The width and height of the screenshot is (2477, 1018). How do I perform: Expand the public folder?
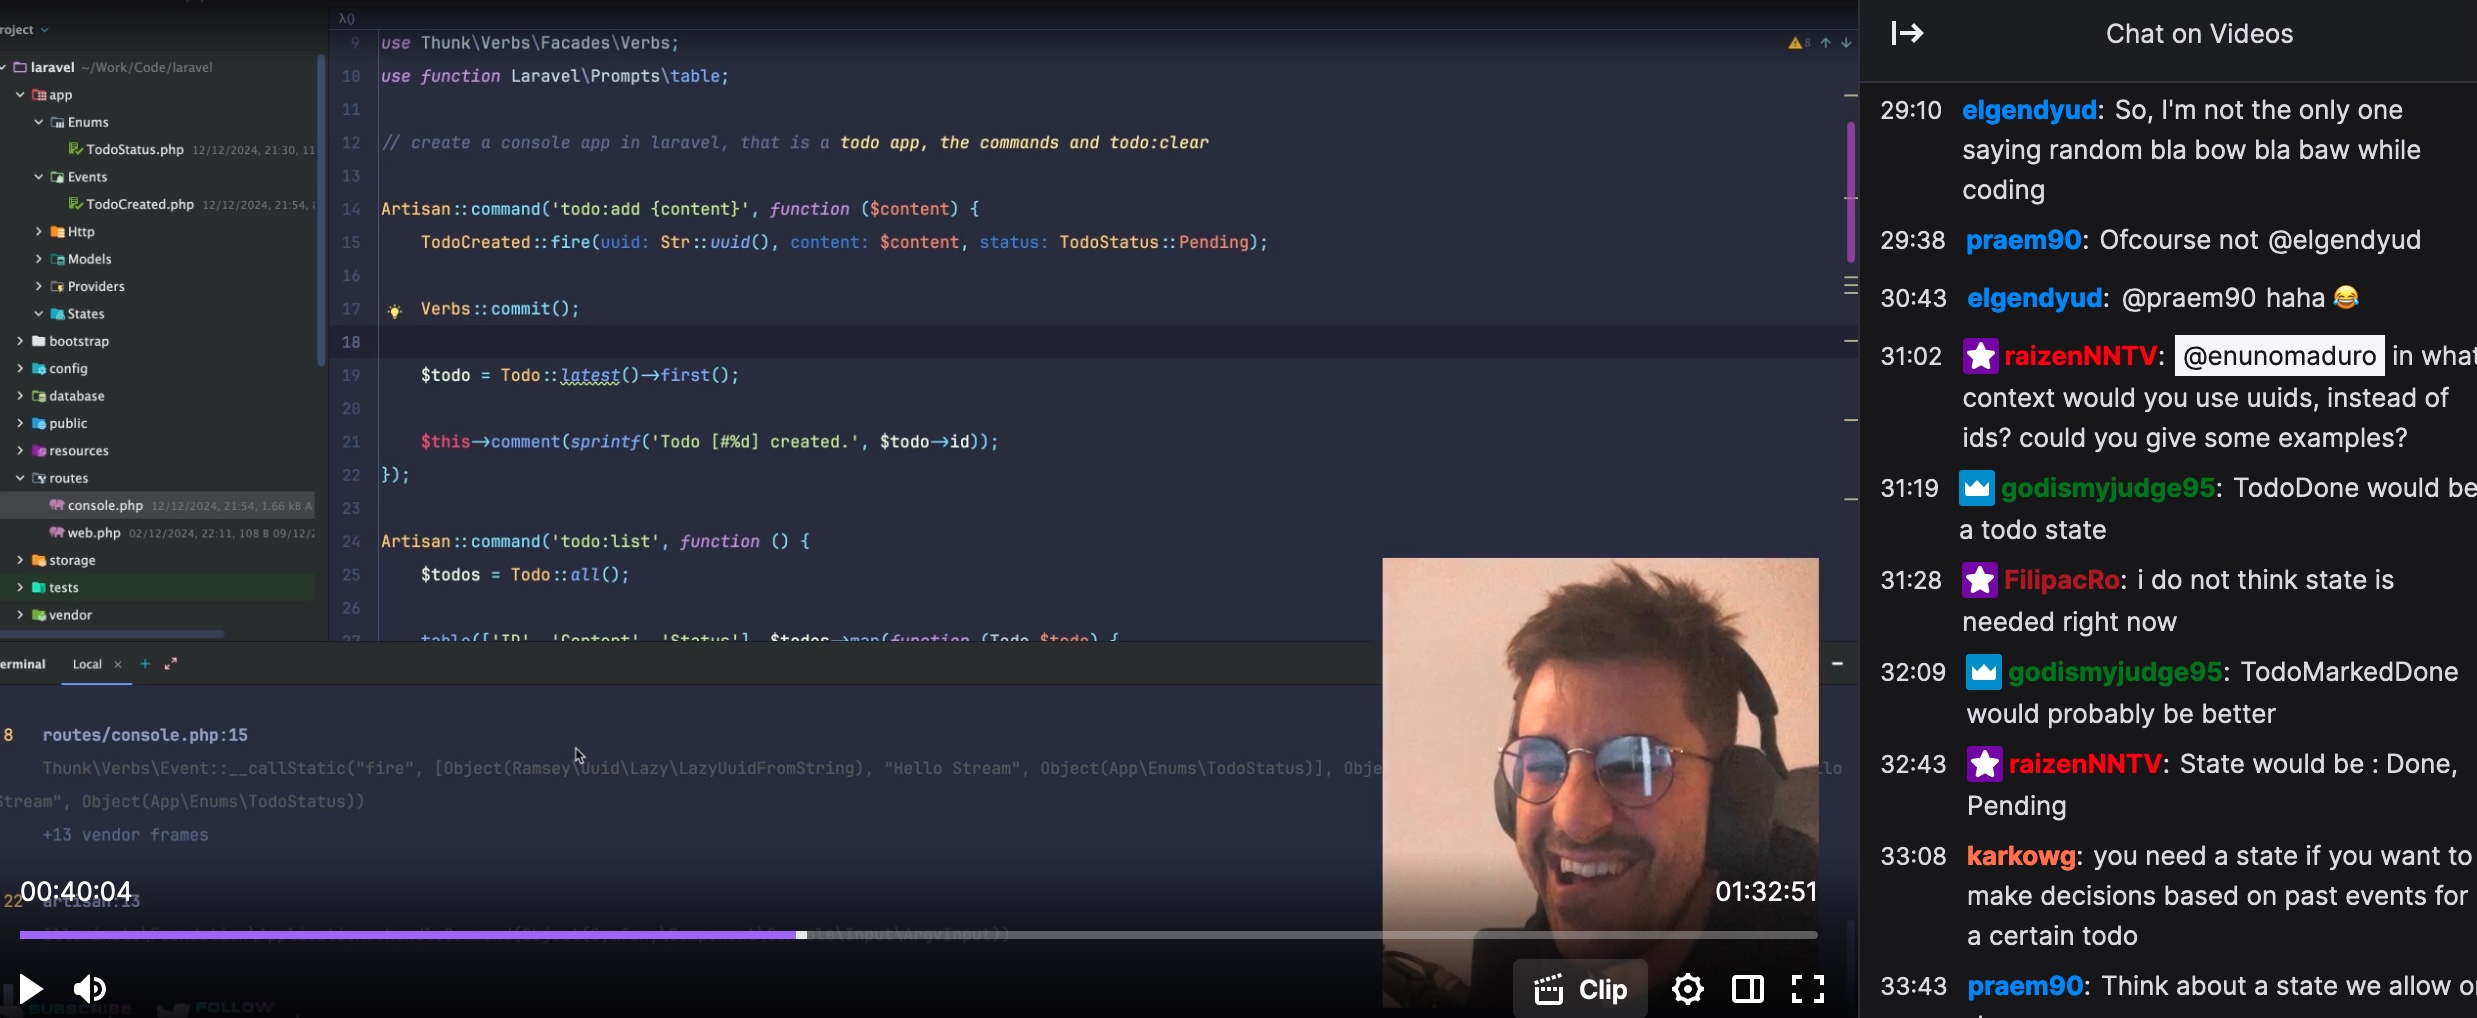tap(20, 423)
